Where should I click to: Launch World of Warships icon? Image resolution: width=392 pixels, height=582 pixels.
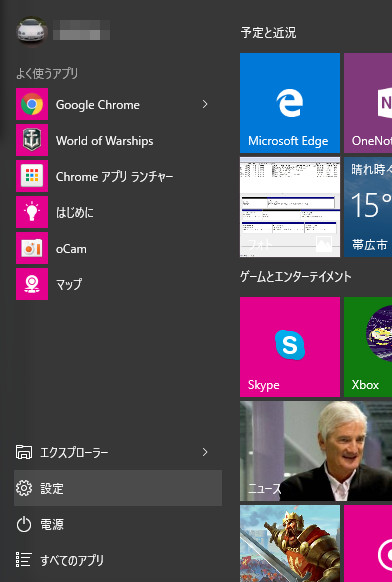tap(32, 140)
